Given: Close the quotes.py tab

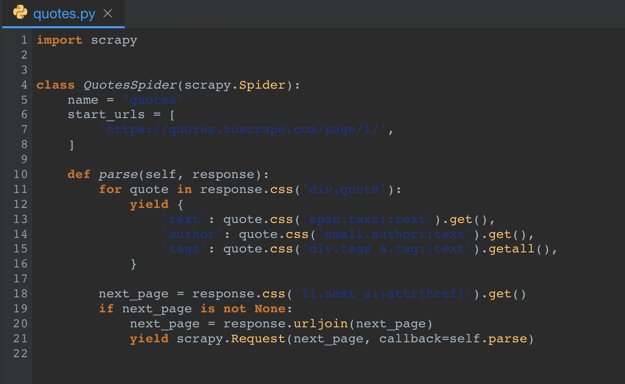Looking at the screenshot, I should [108, 14].
